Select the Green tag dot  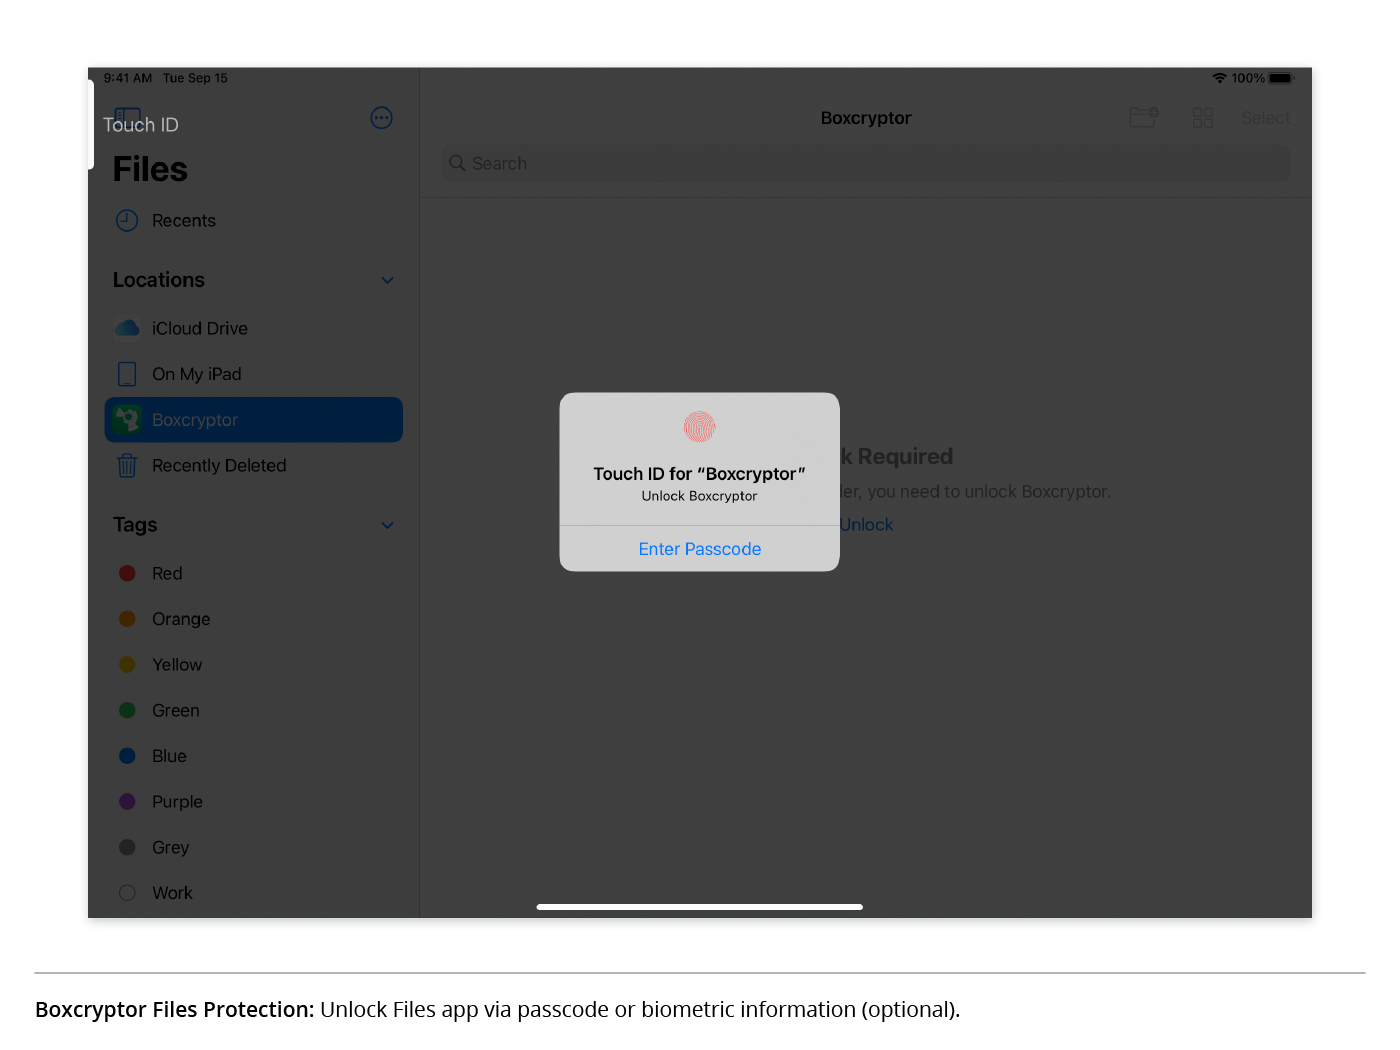click(x=127, y=710)
